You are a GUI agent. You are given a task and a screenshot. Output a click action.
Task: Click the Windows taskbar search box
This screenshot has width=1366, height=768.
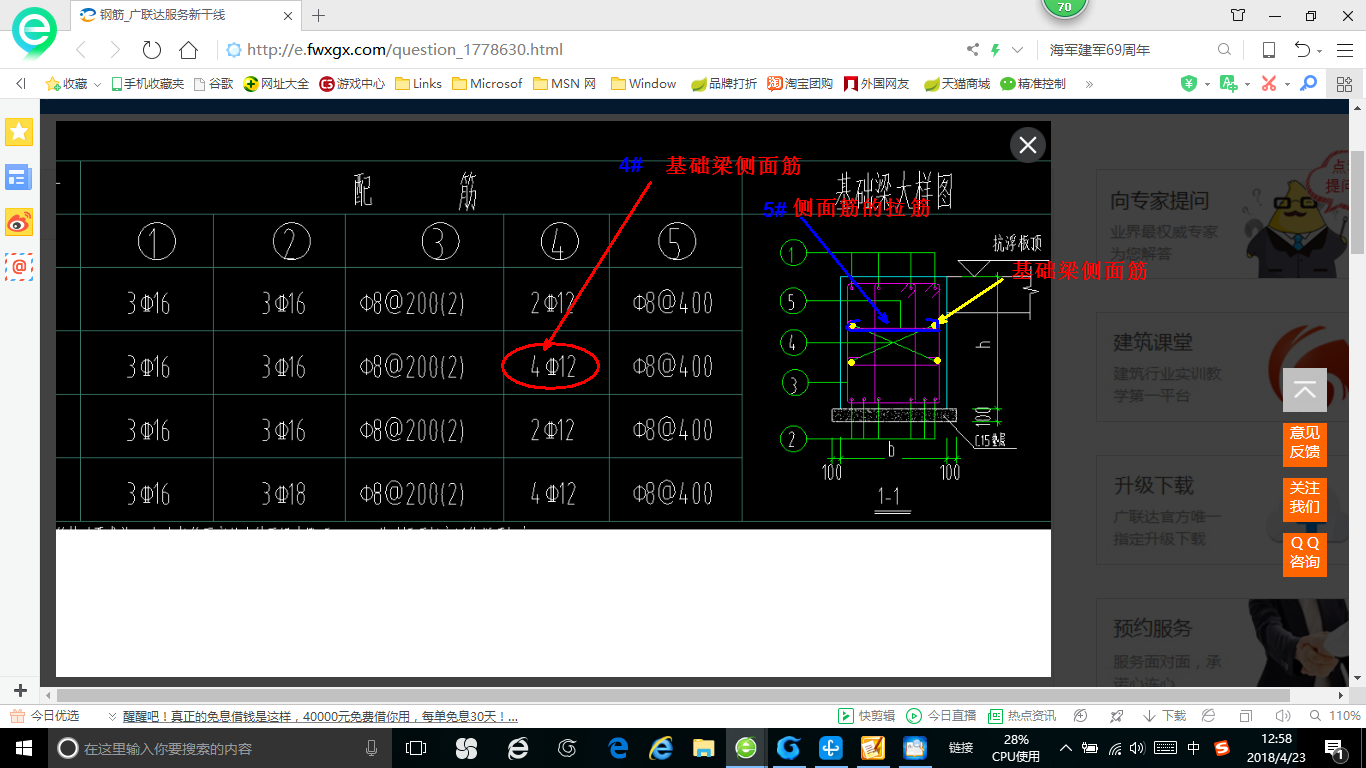pos(219,748)
